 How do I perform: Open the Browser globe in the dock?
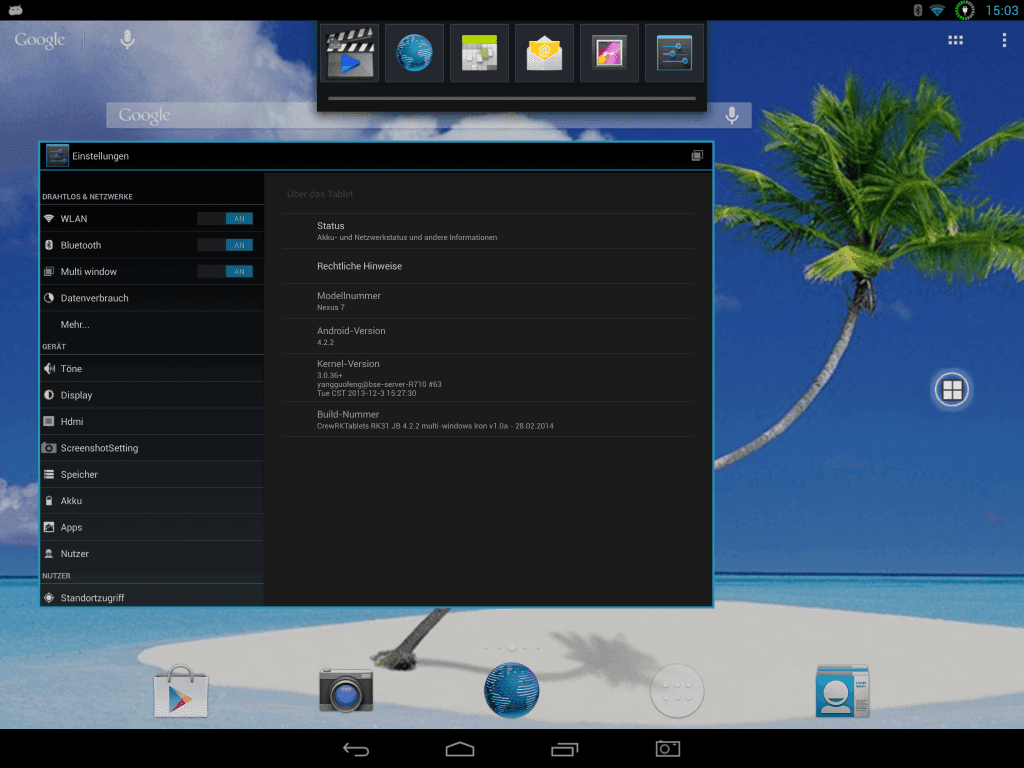coord(511,690)
